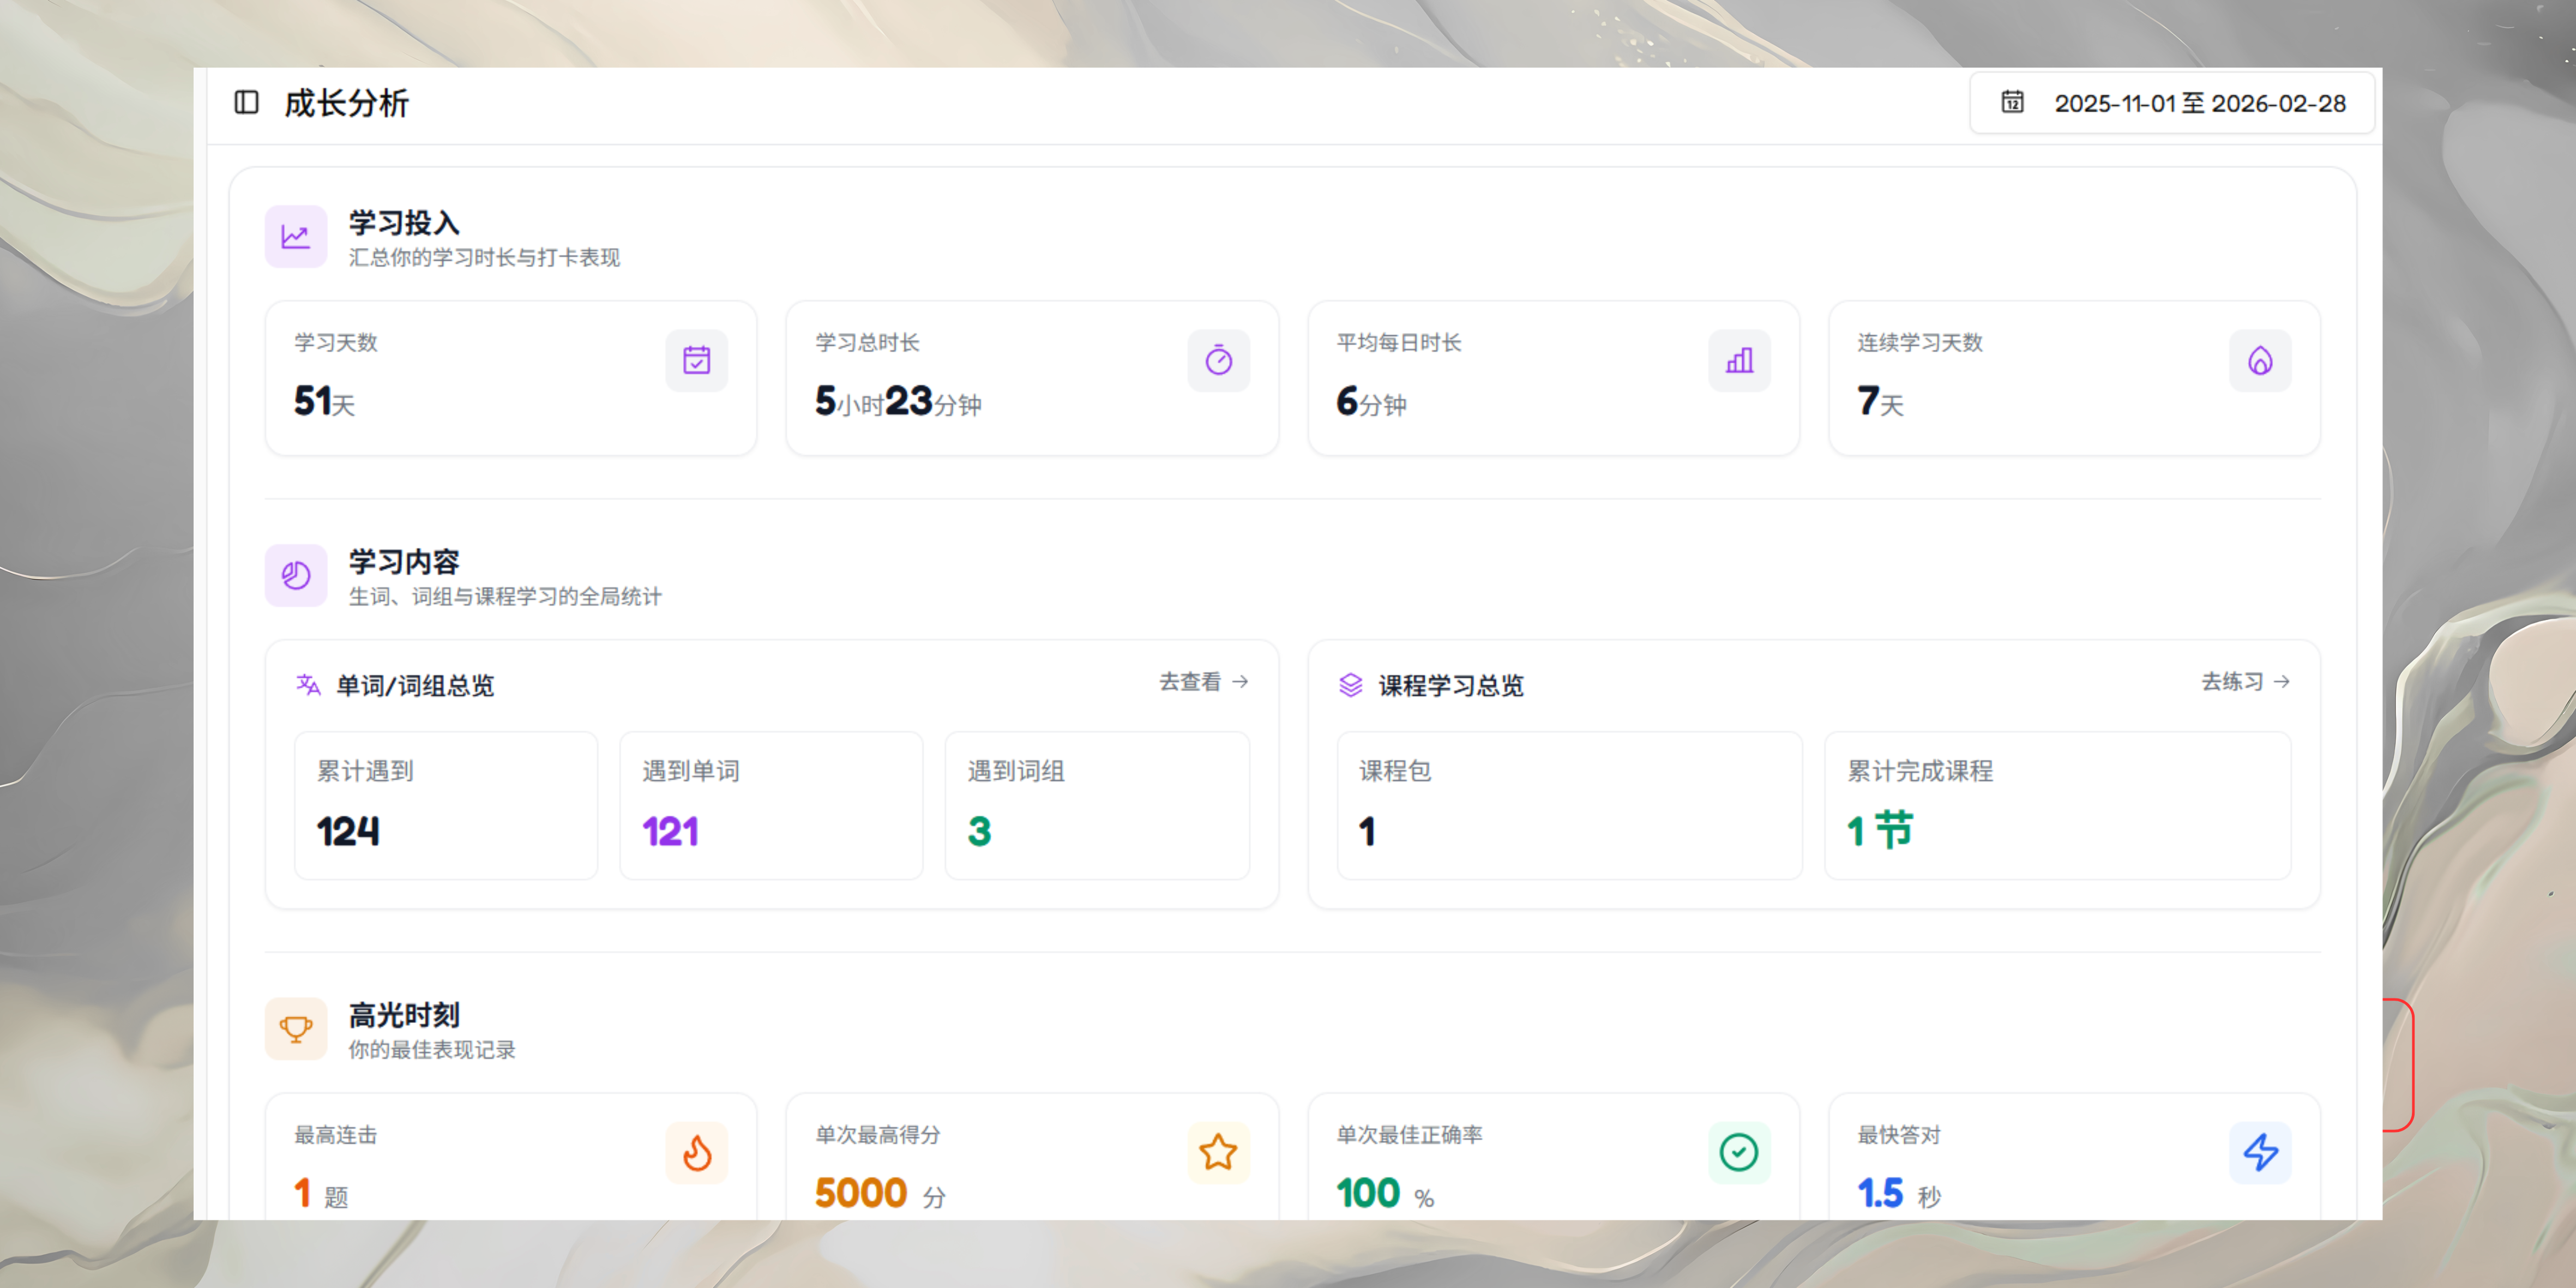
Task: Select the 遇到单词 121 card
Action: 771,806
